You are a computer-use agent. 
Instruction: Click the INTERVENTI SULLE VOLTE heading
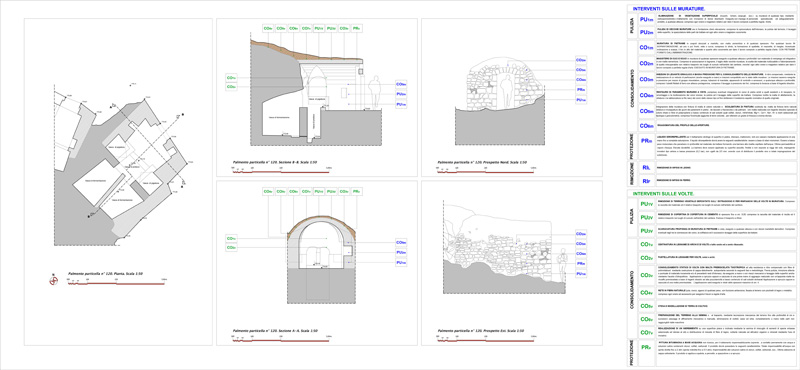[665, 194]
